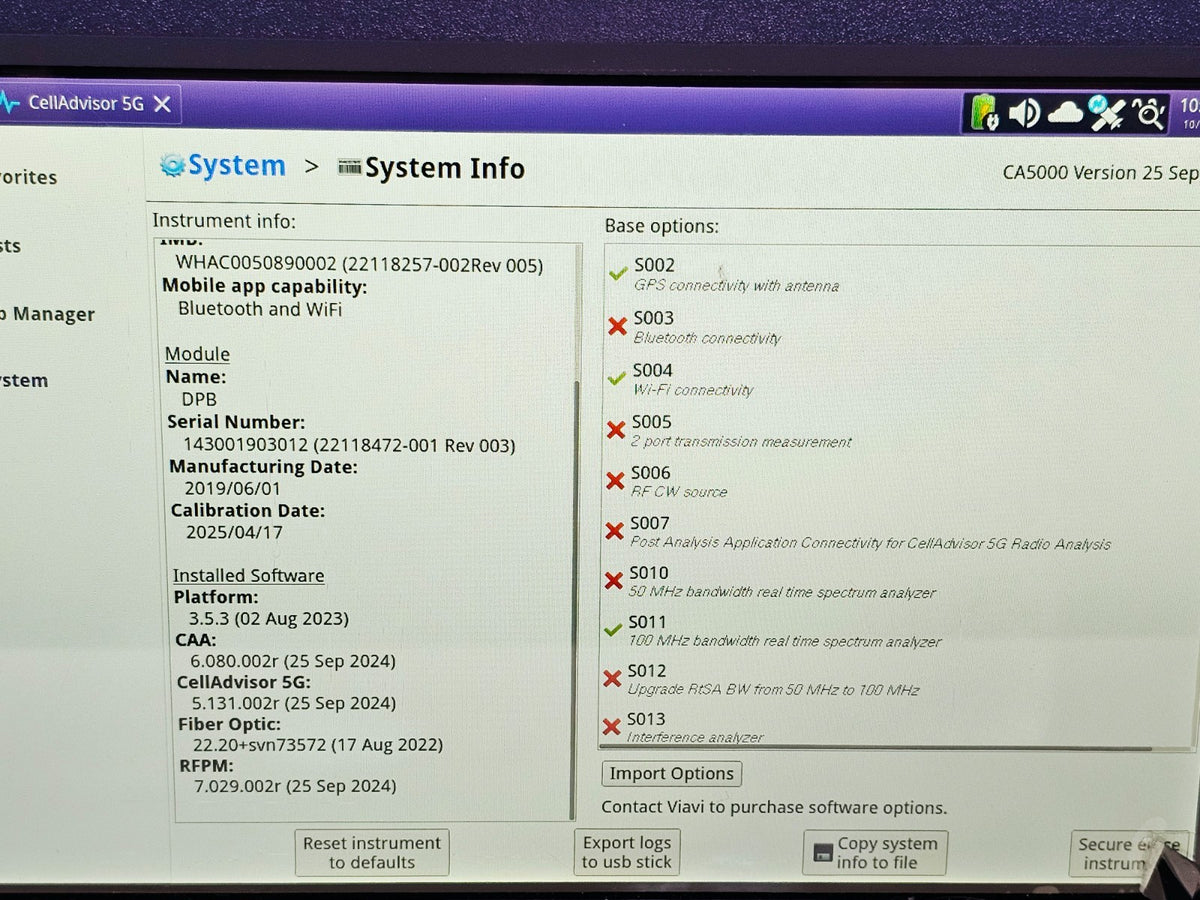1200x900 pixels.
Task: Click the GPS satellite status icon
Action: [x=1107, y=113]
